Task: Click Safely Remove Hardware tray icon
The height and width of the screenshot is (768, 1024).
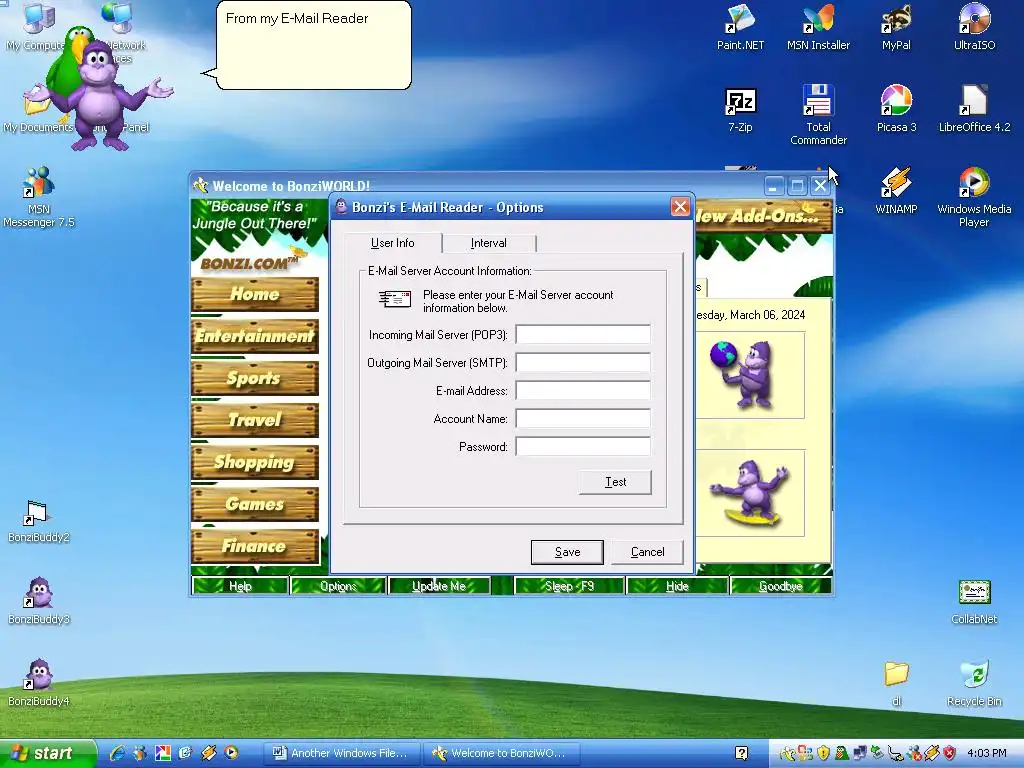Action: tap(877, 754)
